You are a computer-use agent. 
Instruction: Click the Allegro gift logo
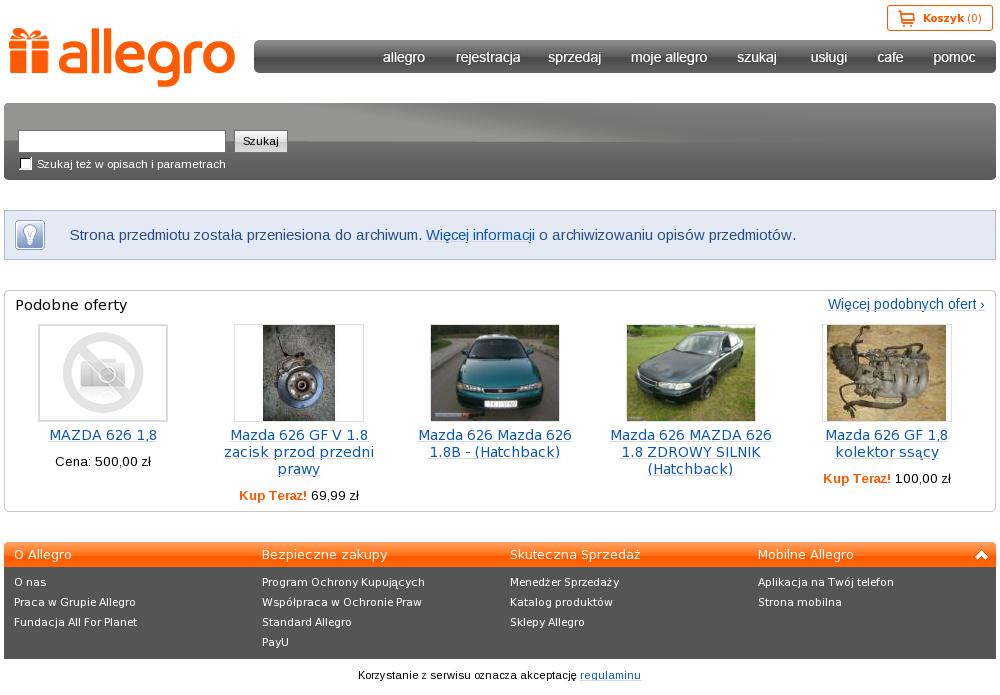[x=122, y=57]
